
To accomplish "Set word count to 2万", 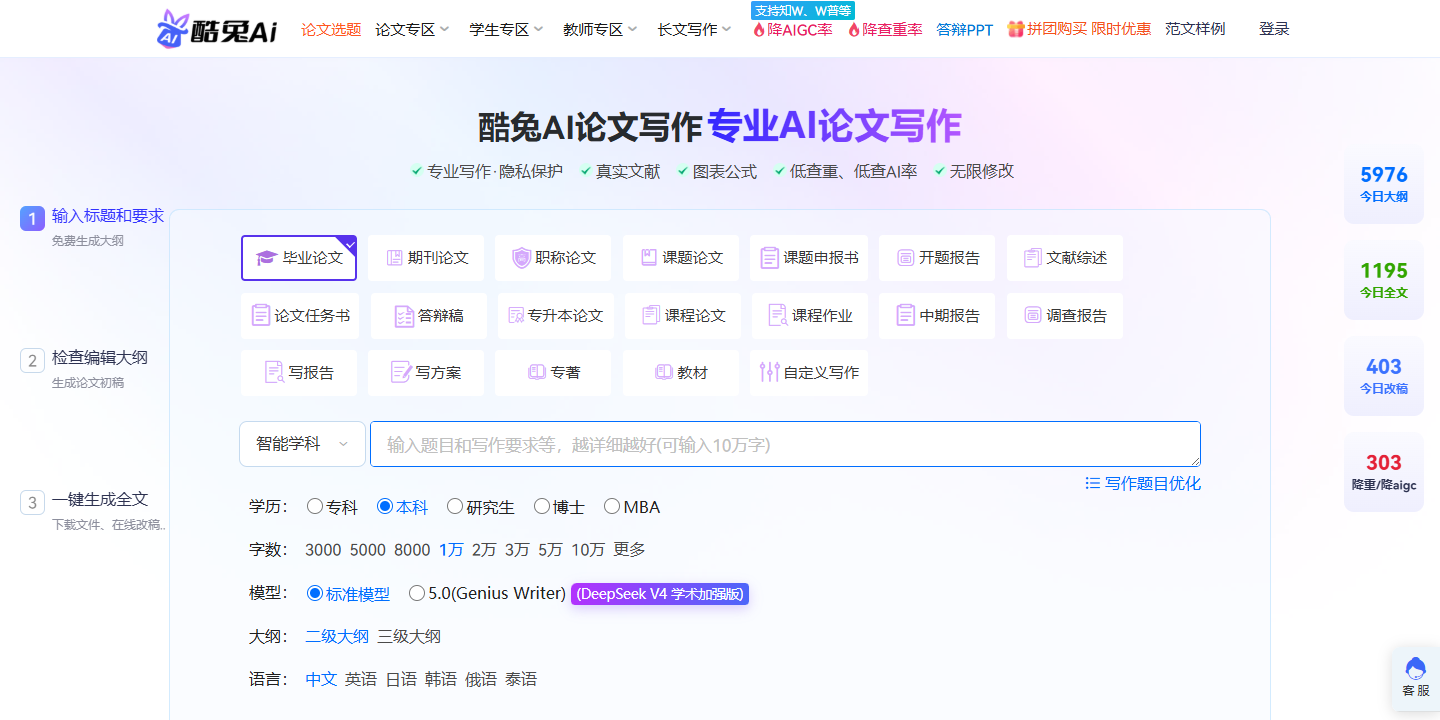I will pos(484,549).
